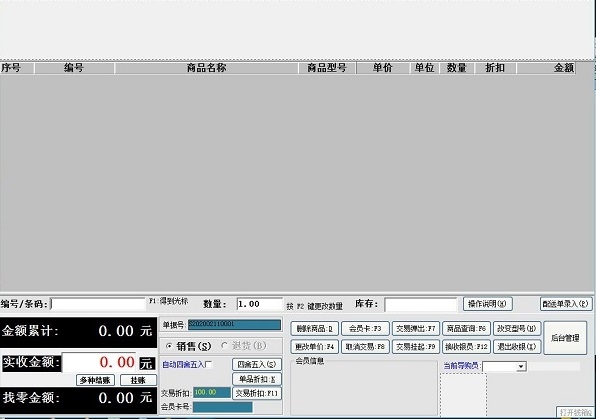This screenshot has height=419, width=596.
Task: Click the 编号/条码 barcode input field
Action: point(98,304)
